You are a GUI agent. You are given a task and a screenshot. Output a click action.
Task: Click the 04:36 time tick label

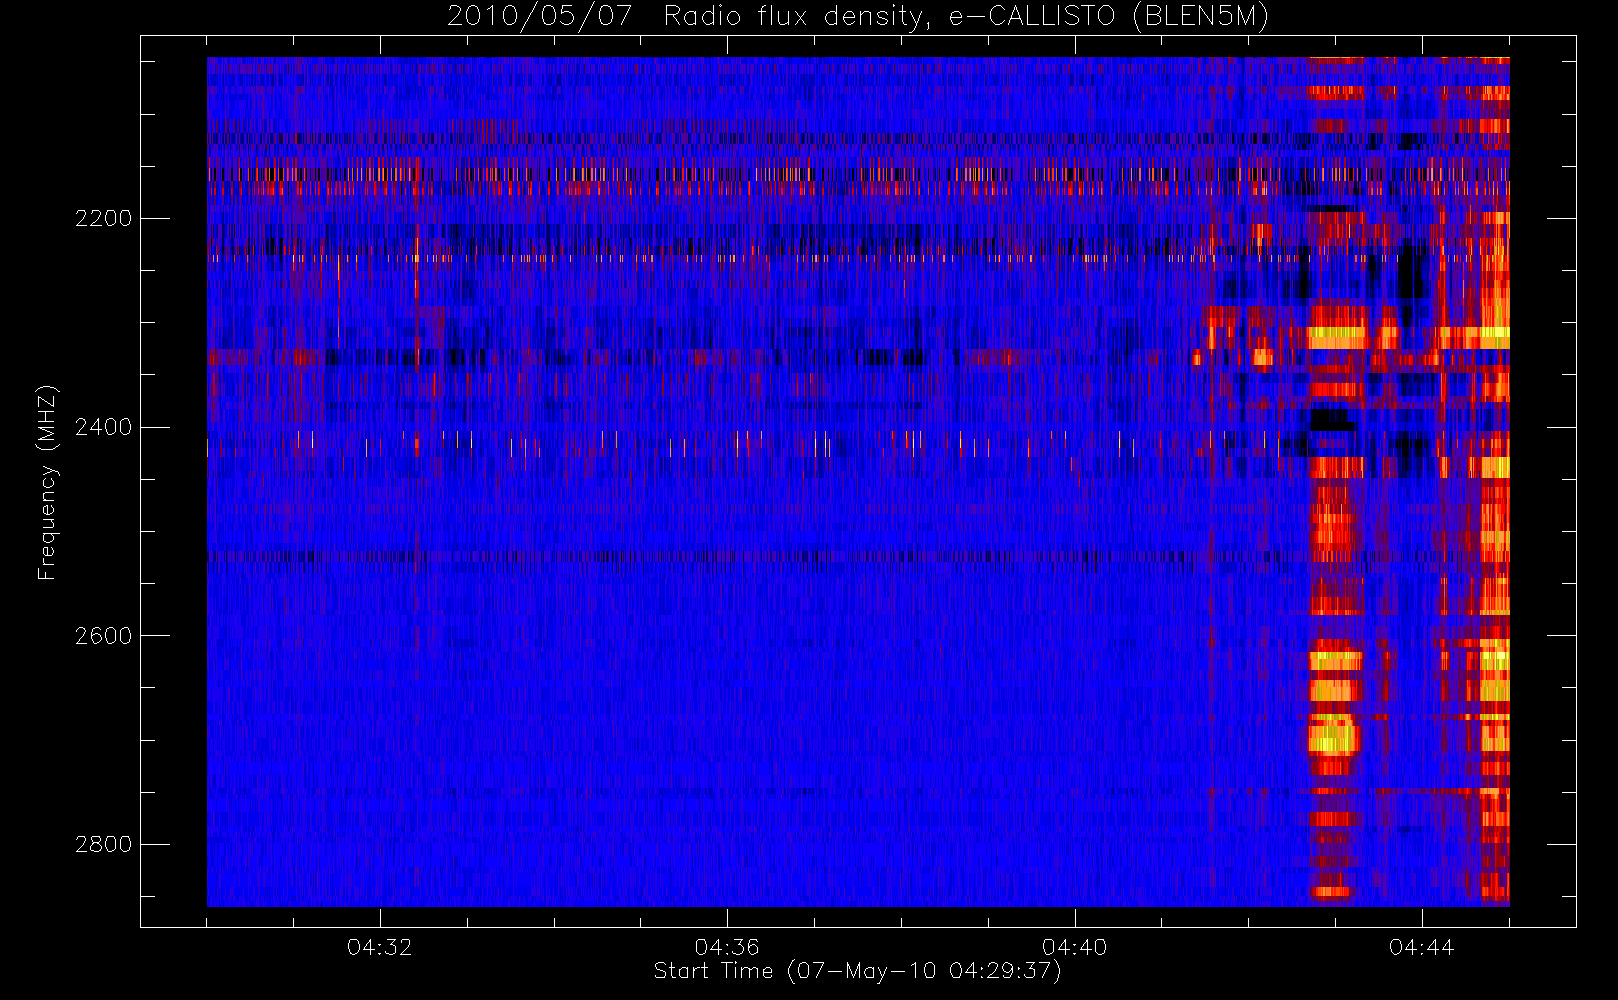click(x=727, y=947)
